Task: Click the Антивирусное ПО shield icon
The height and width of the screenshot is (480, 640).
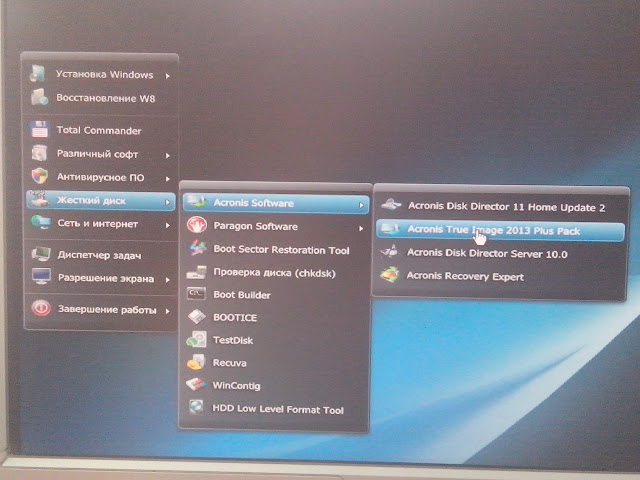Action: click(x=40, y=176)
